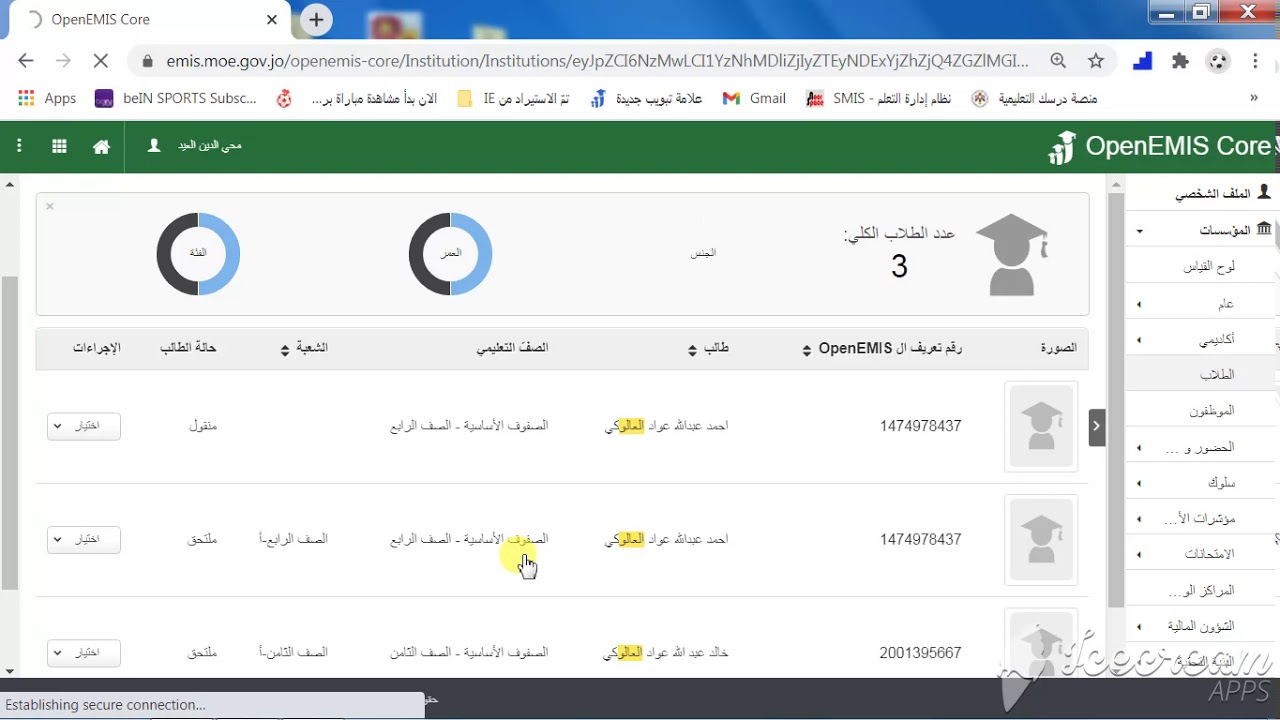1280x720 pixels.
Task: Open zoom magnifier icon in address bar
Action: 1058,61
